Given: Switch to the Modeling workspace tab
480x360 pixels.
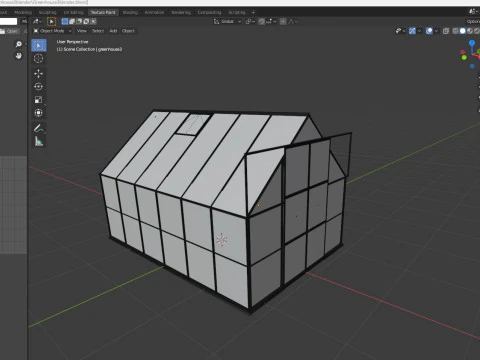Looking at the screenshot, I should coord(23,12).
